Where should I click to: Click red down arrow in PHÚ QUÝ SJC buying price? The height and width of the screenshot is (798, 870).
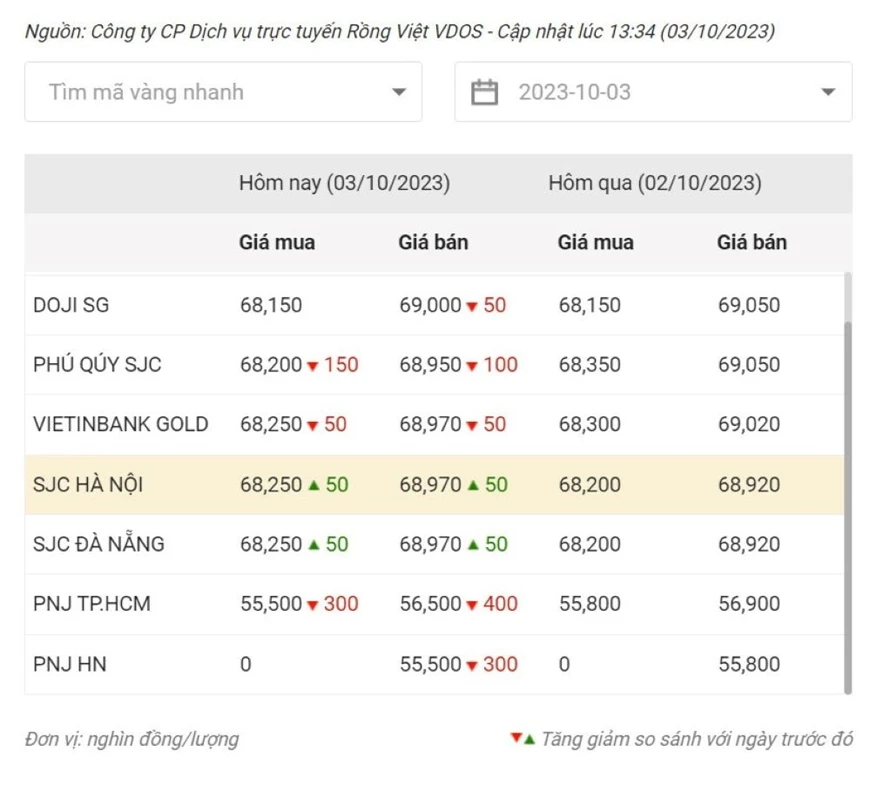pyautogui.click(x=312, y=366)
